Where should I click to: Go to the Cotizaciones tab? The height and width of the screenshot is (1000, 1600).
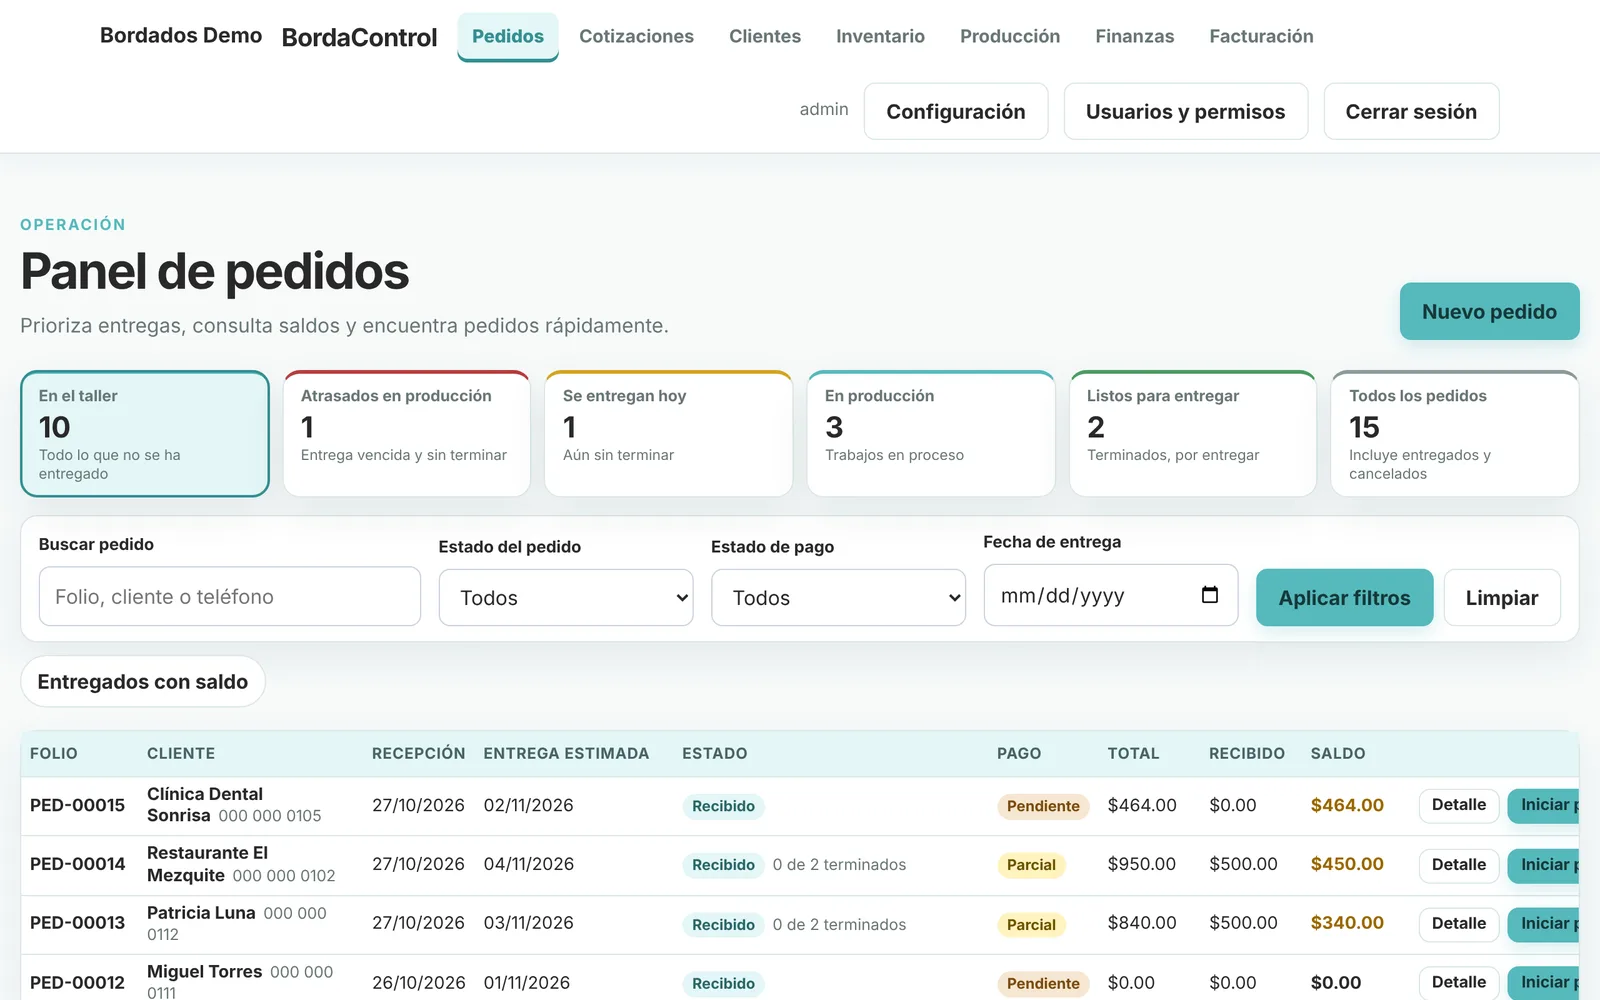pyautogui.click(x=636, y=36)
